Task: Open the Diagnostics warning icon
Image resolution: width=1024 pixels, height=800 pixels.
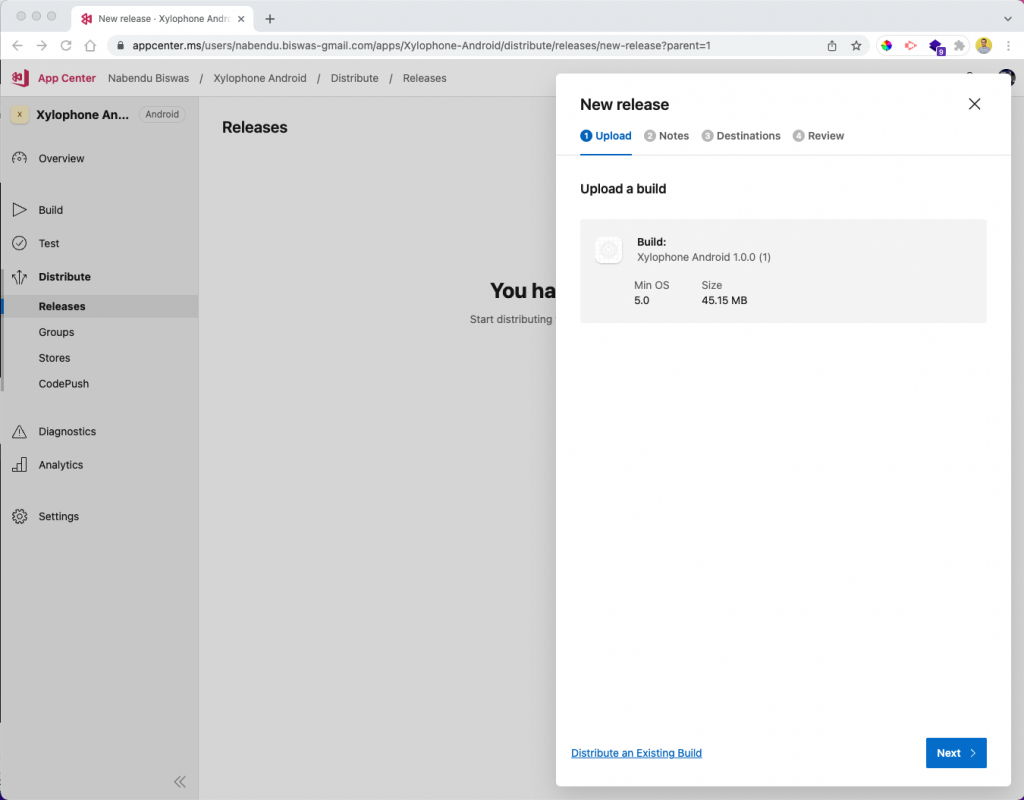Action: tap(20, 432)
